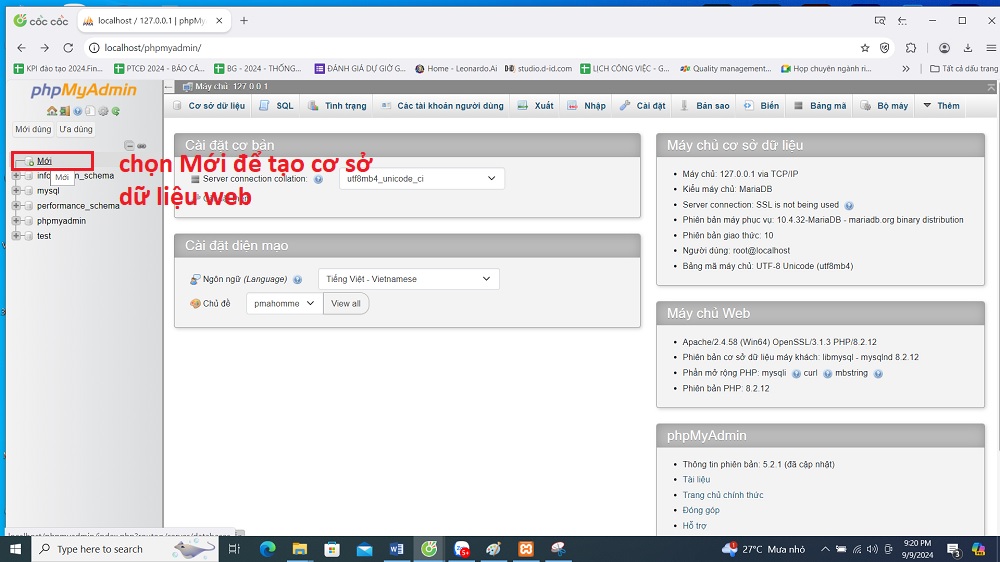Open Microsoft Store from taskbar
The height and width of the screenshot is (562, 1000).
(332, 549)
